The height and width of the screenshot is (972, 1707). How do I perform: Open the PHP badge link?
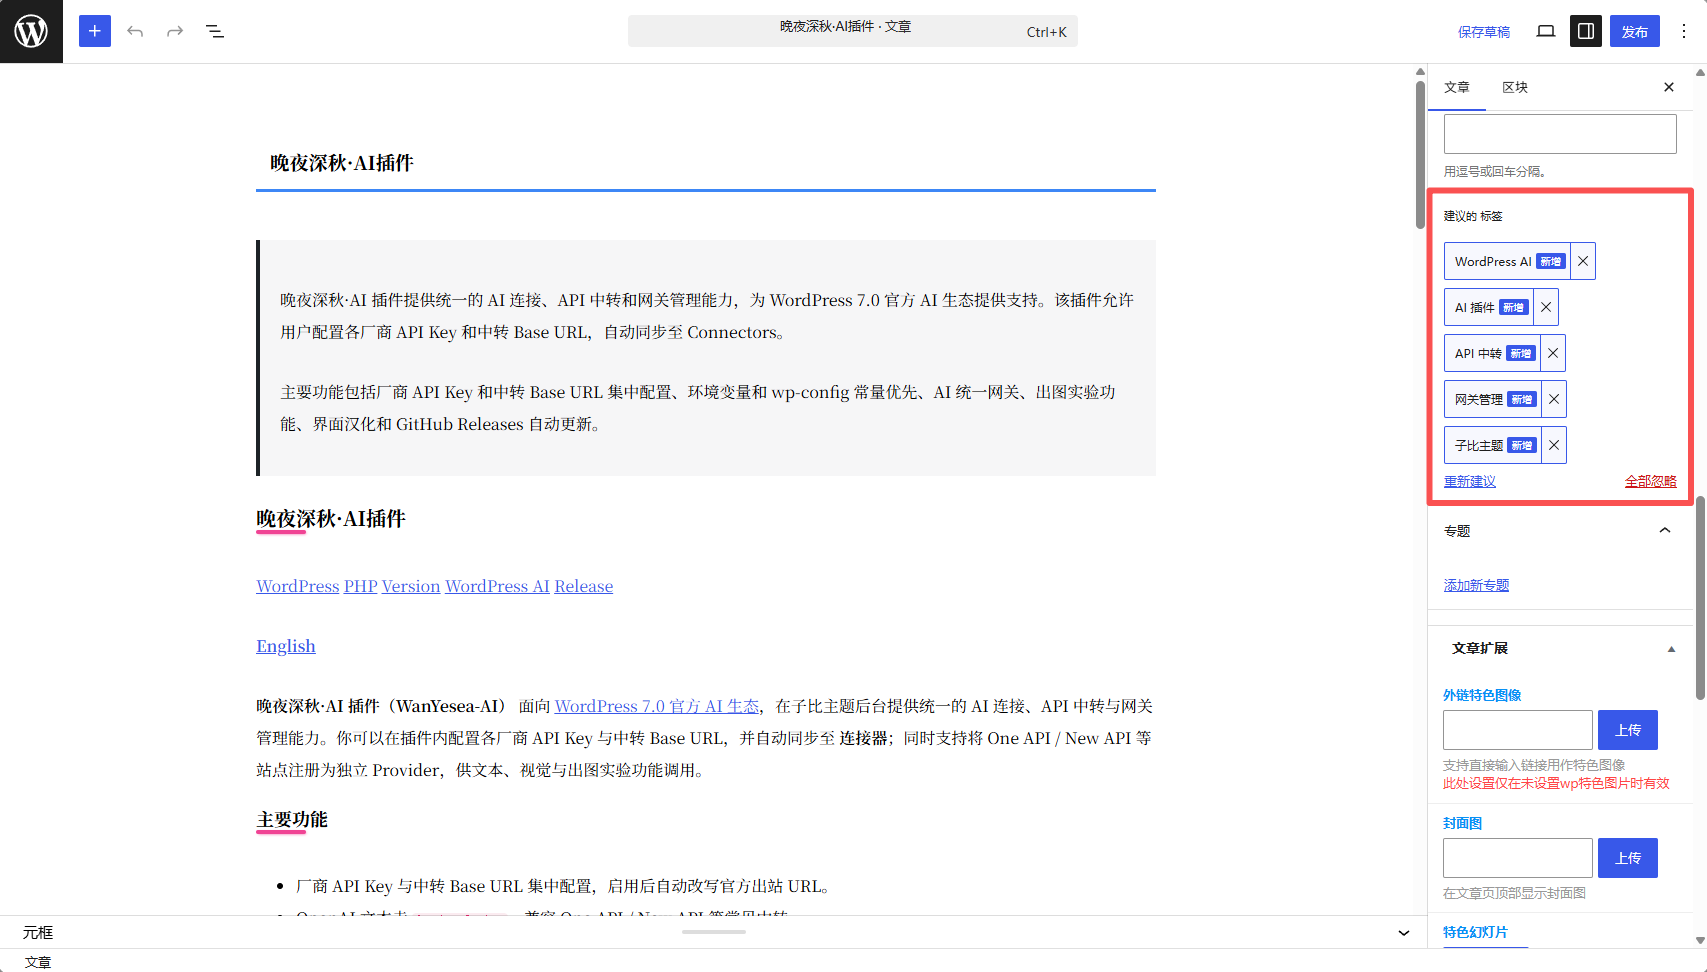(x=361, y=586)
